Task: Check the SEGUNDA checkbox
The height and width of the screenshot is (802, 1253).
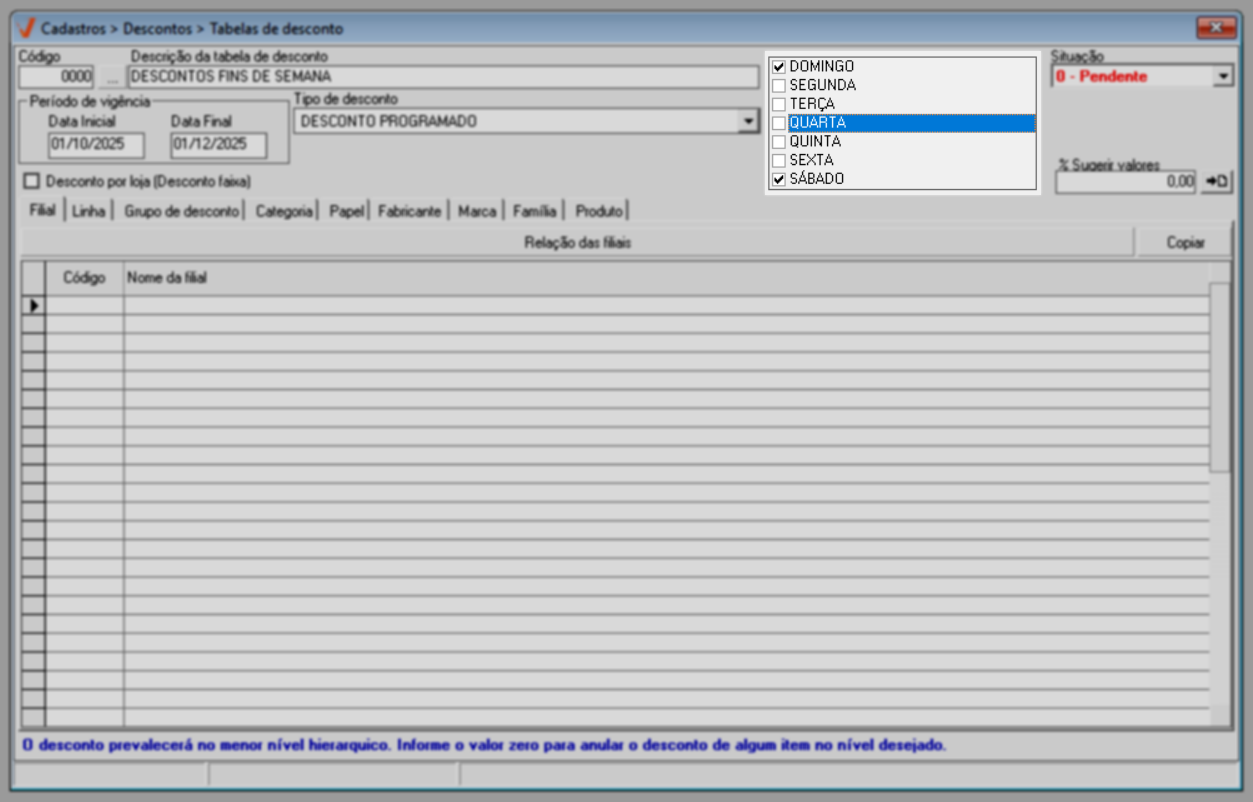Action: pos(779,85)
